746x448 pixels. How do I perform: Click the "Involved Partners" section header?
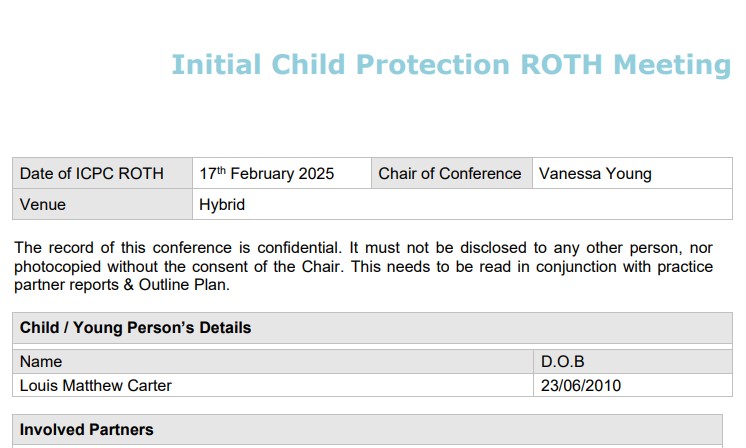[87, 430]
